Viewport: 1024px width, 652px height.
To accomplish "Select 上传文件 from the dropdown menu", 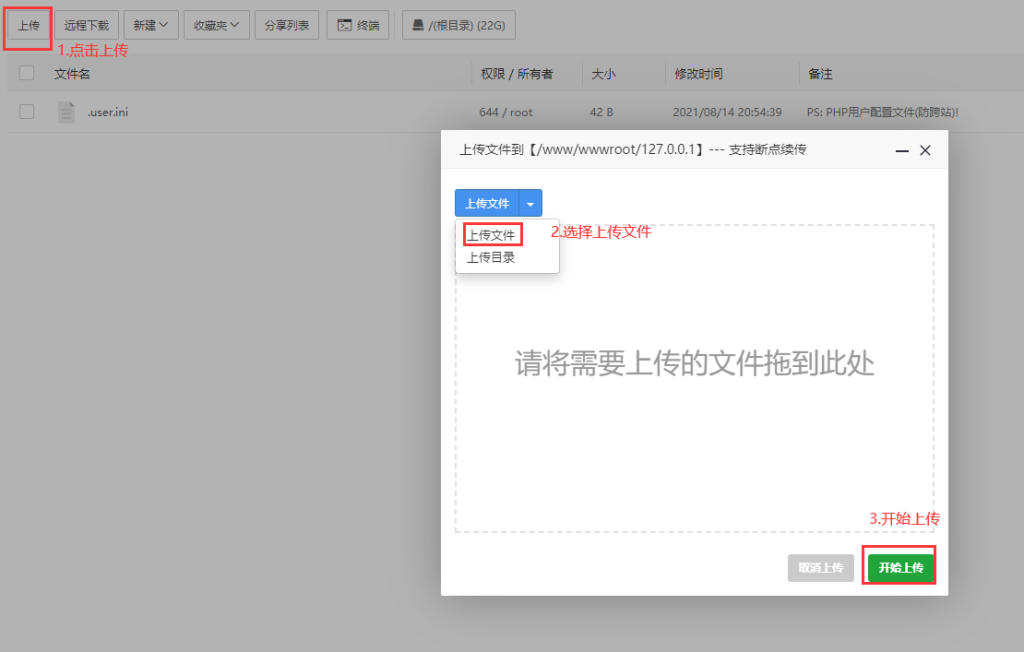I will (x=491, y=234).
